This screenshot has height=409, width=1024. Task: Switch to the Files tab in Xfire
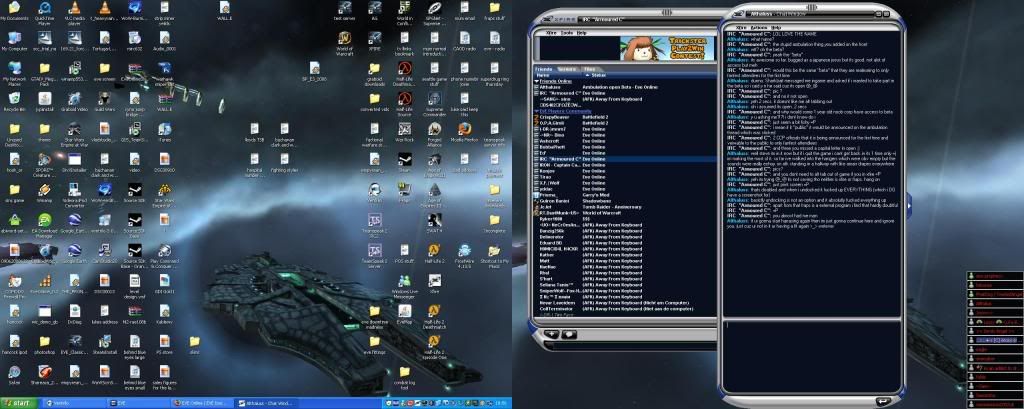click(590, 69)
